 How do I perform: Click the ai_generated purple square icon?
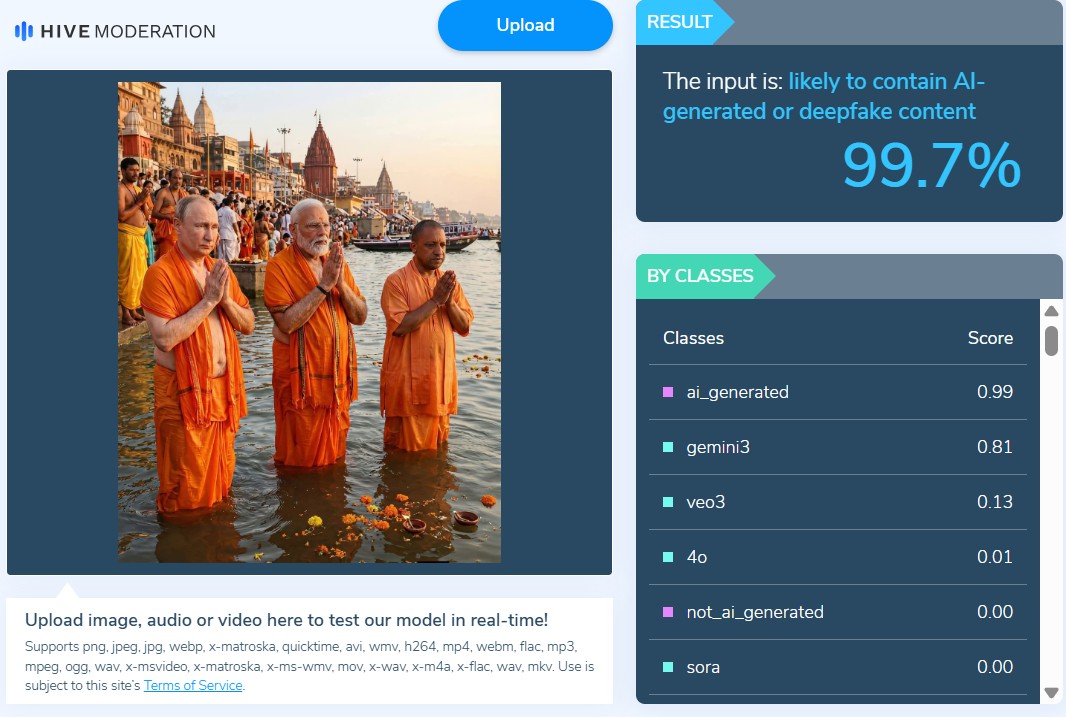[668, 392]
